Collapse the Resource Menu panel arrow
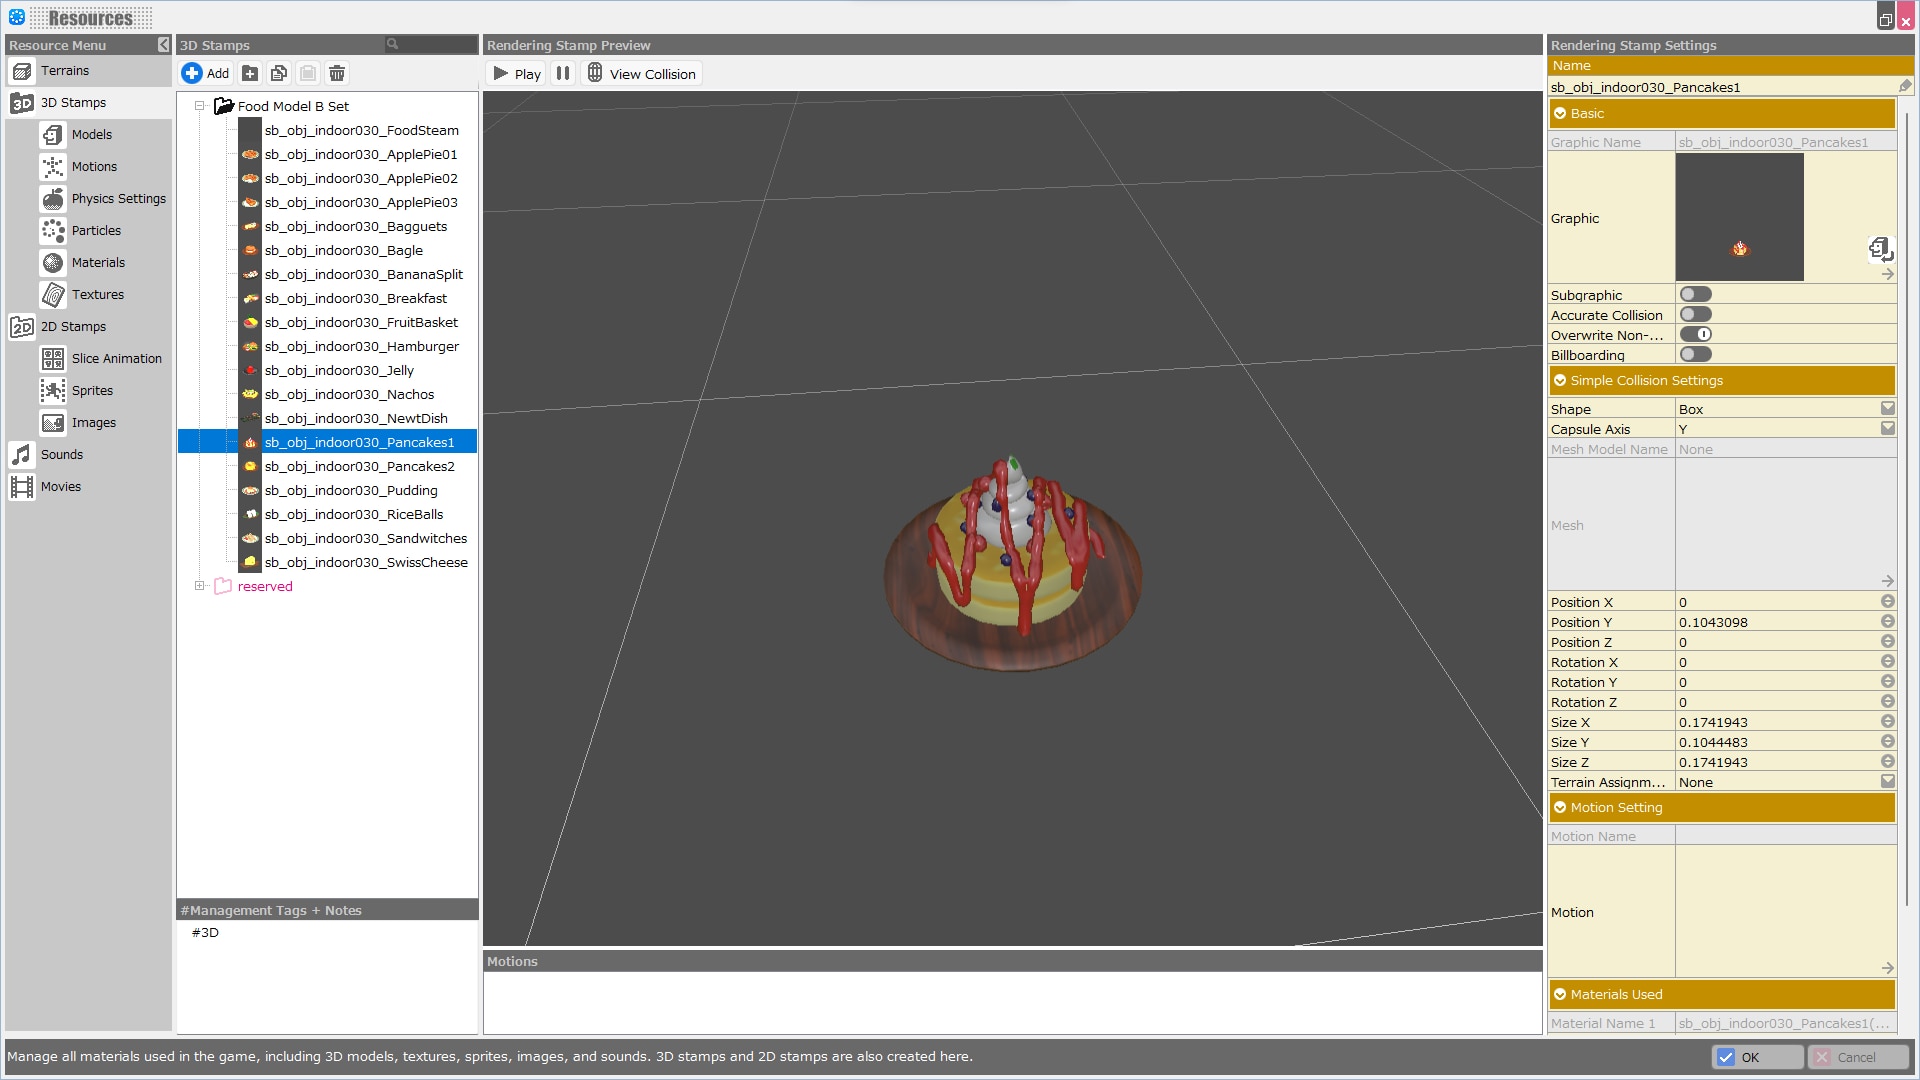Screen dimensions: 1920x1080 tap(163, 45)
